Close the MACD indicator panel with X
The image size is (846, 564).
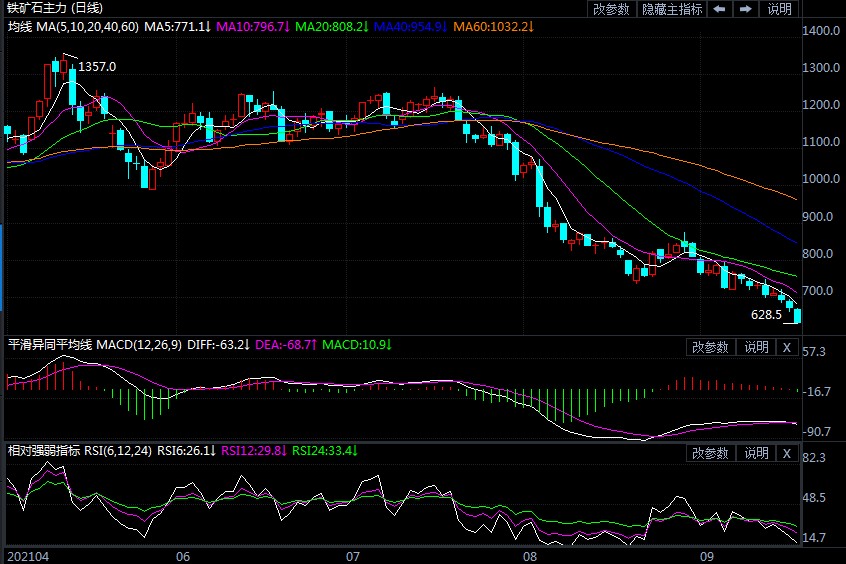[786, 347]
